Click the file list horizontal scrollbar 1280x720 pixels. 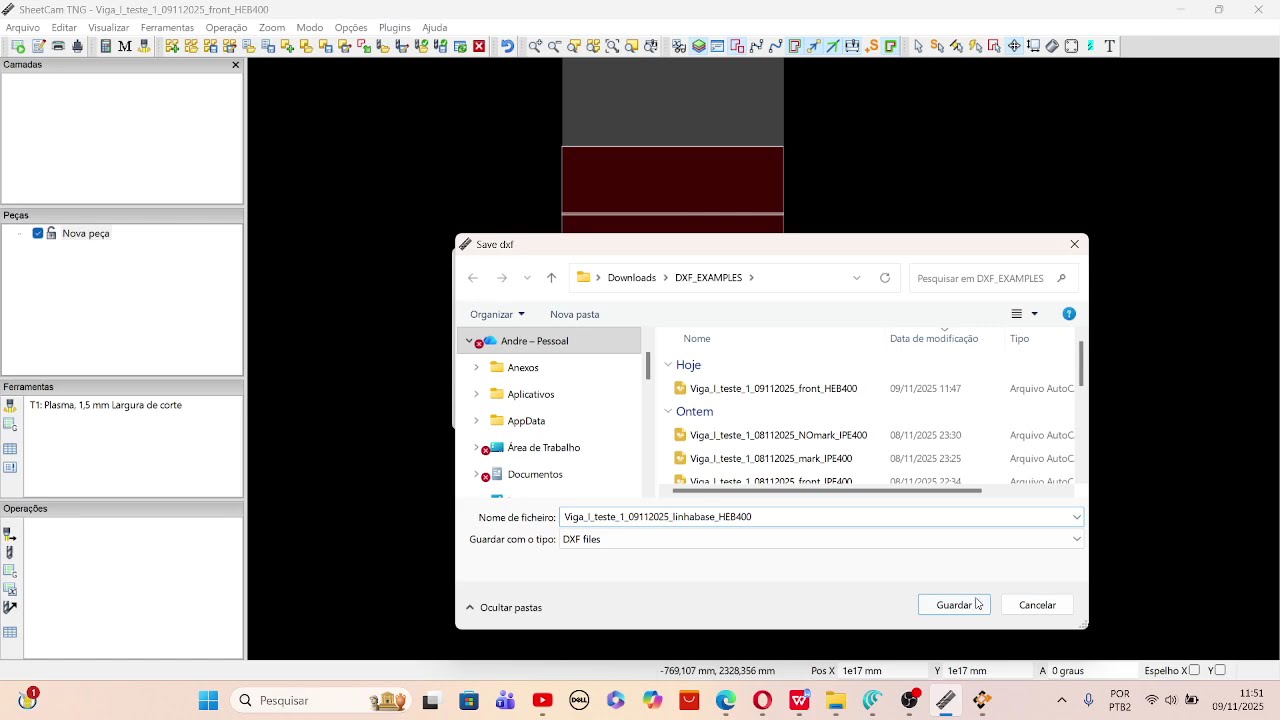click(x=827, y=490)
